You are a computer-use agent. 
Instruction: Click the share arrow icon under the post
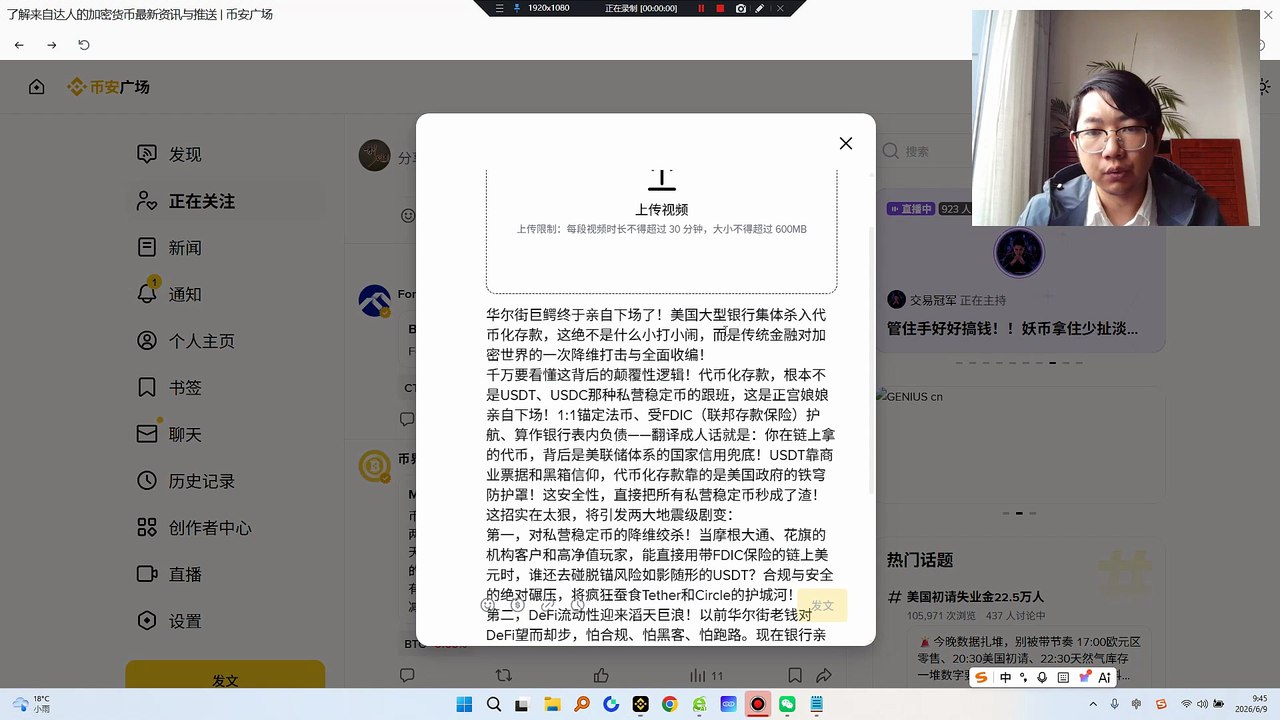point(824,676)
